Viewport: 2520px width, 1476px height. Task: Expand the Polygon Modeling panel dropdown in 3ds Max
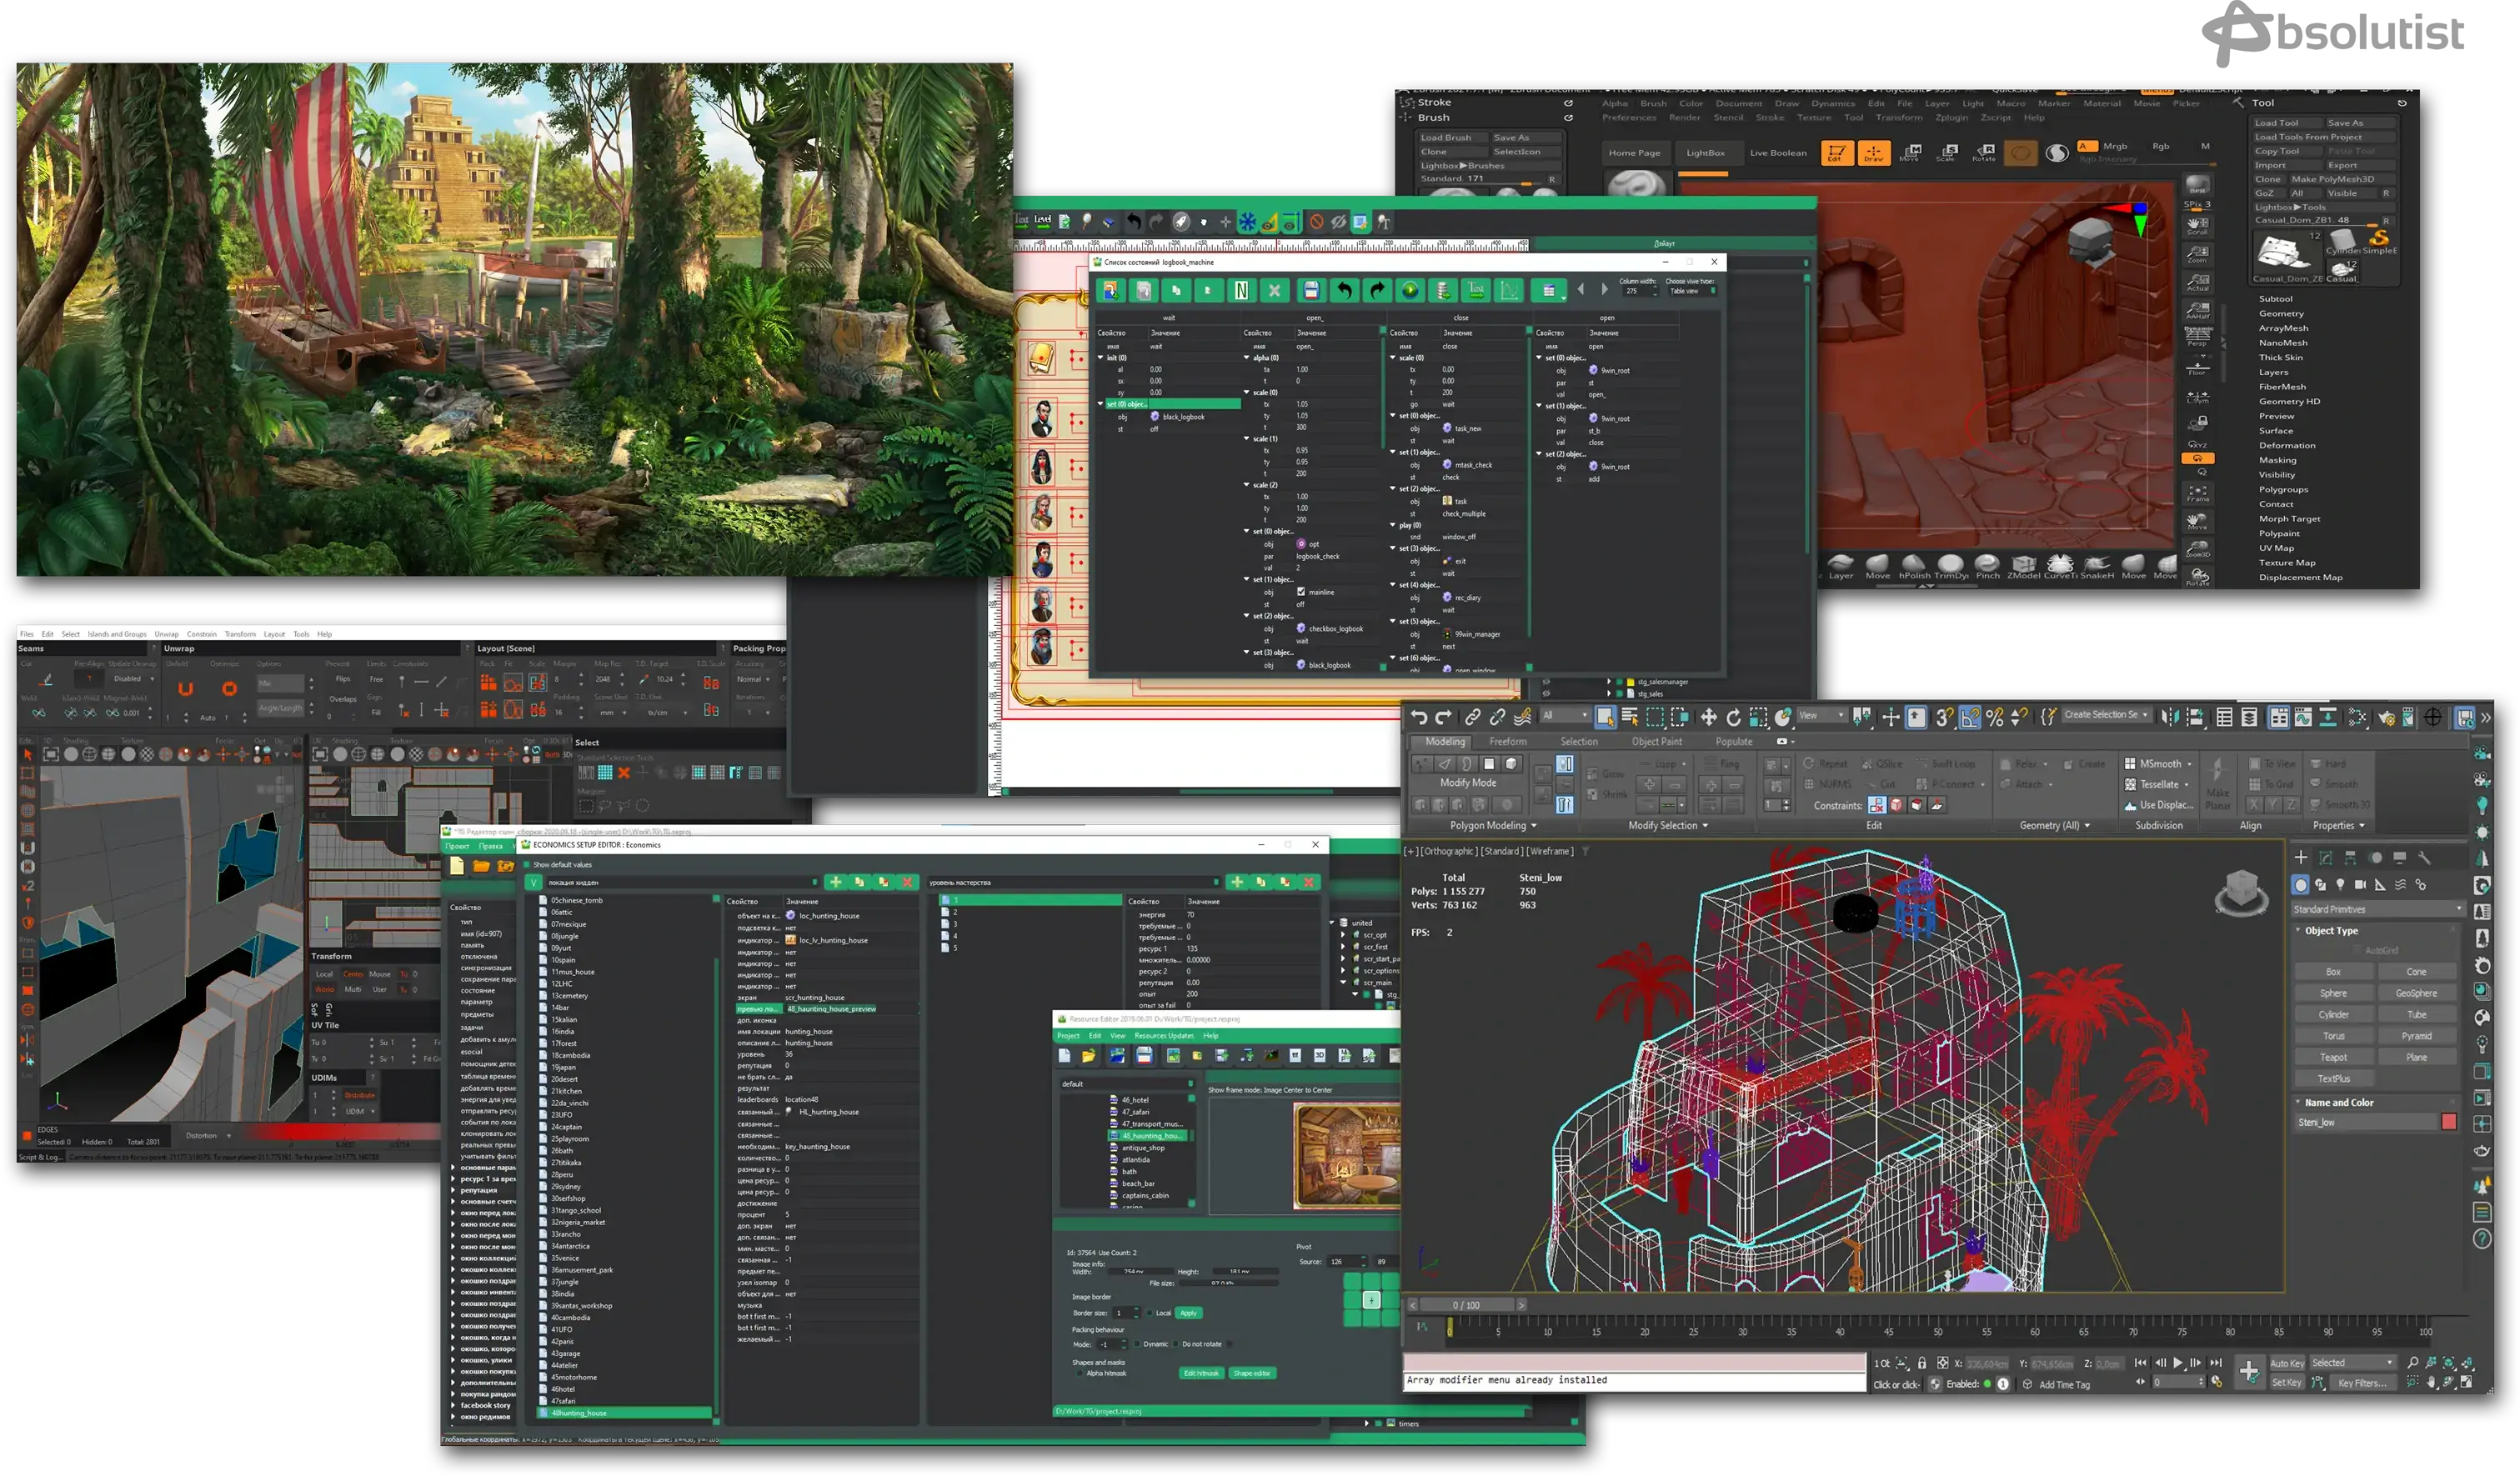point(1492,826)
